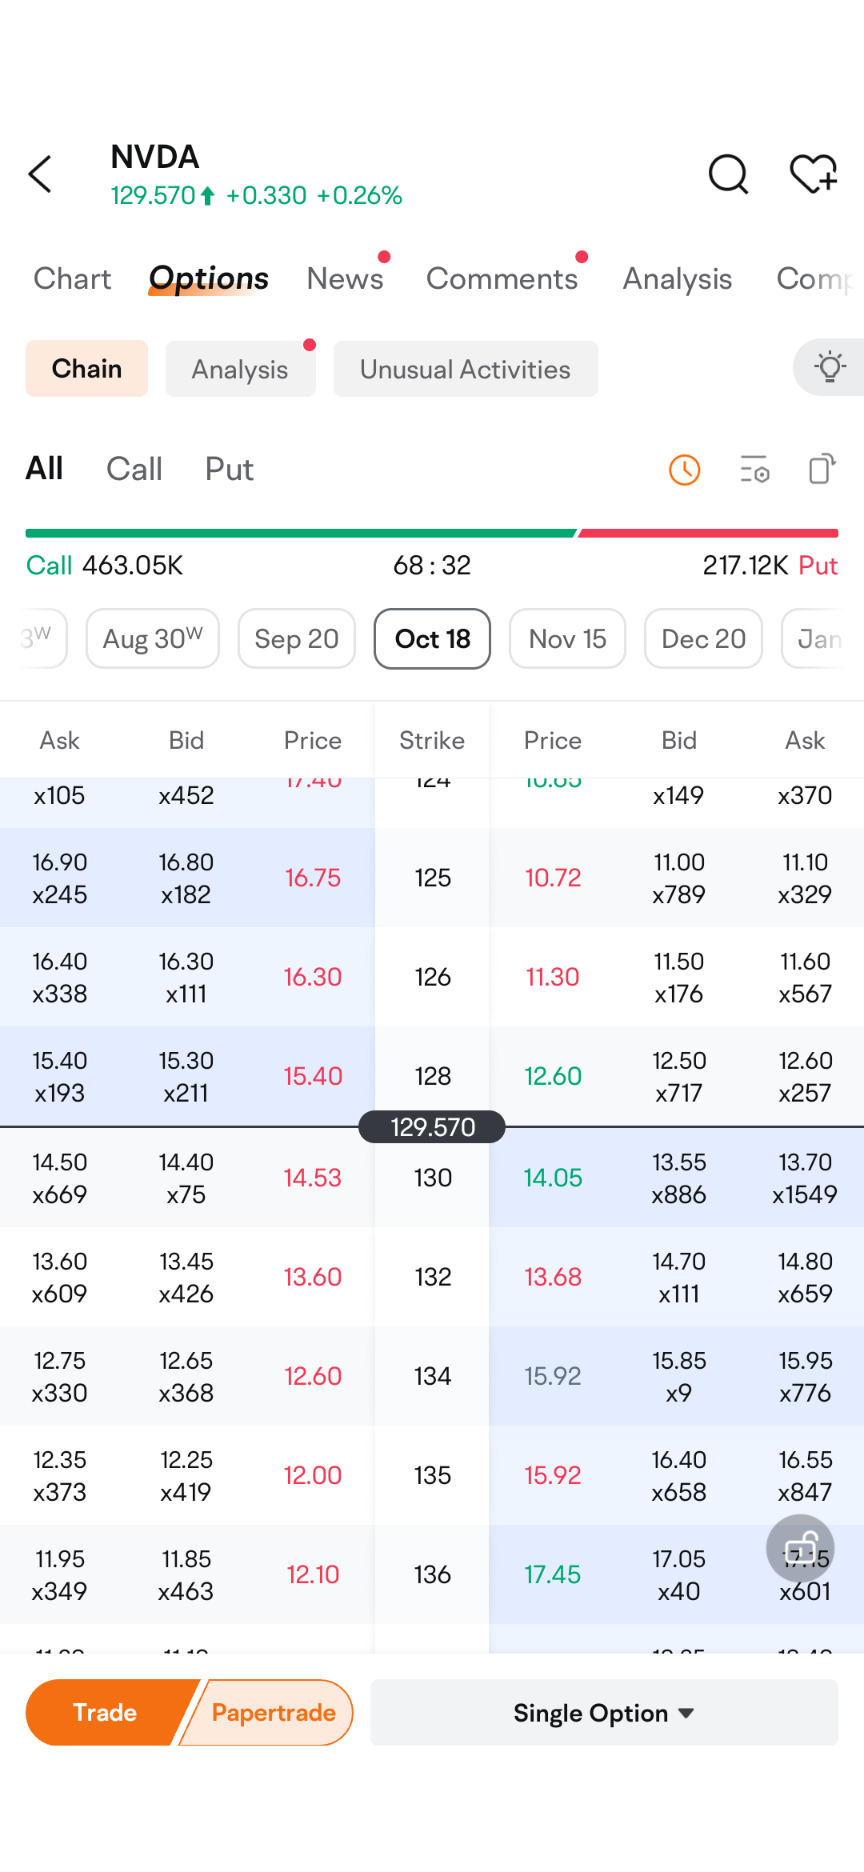The width and height of the screenshot is (864, 1872).
Task: Expand the Single Option strategy dropdown
Action: (x=604, y=1713)
